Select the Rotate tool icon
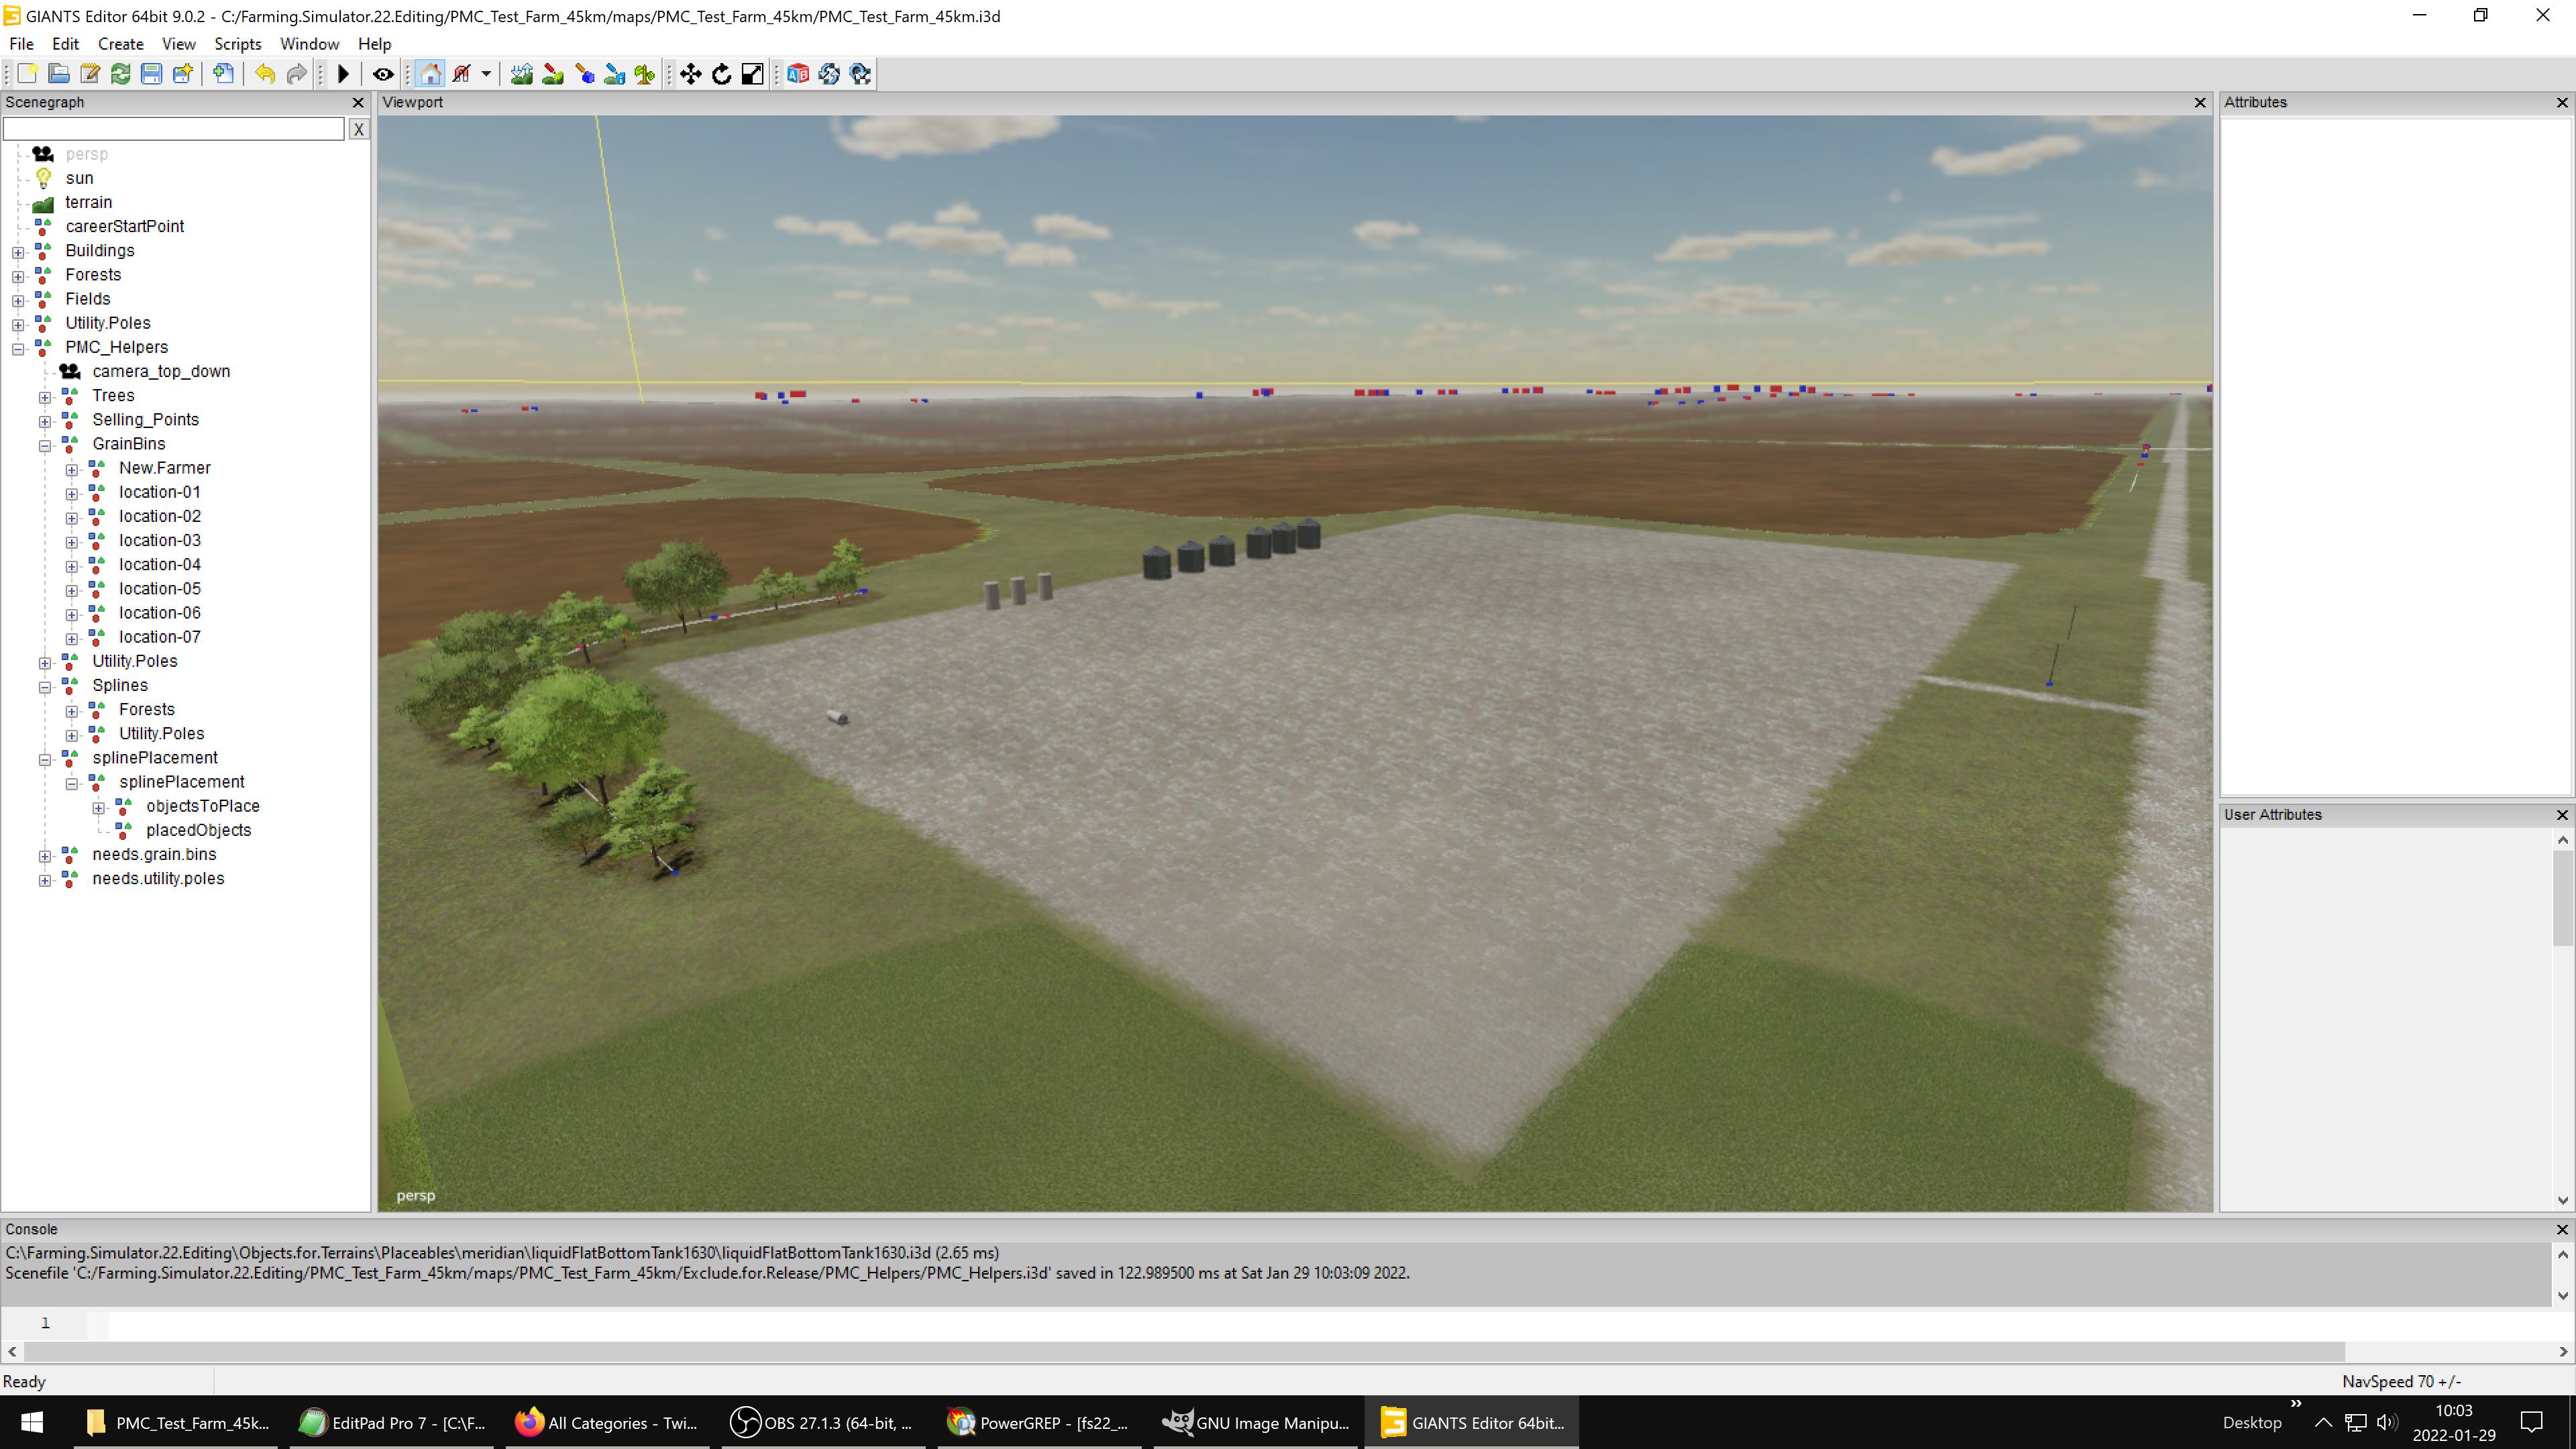This screenshot has height=1449, width=2576. [722, 74]
